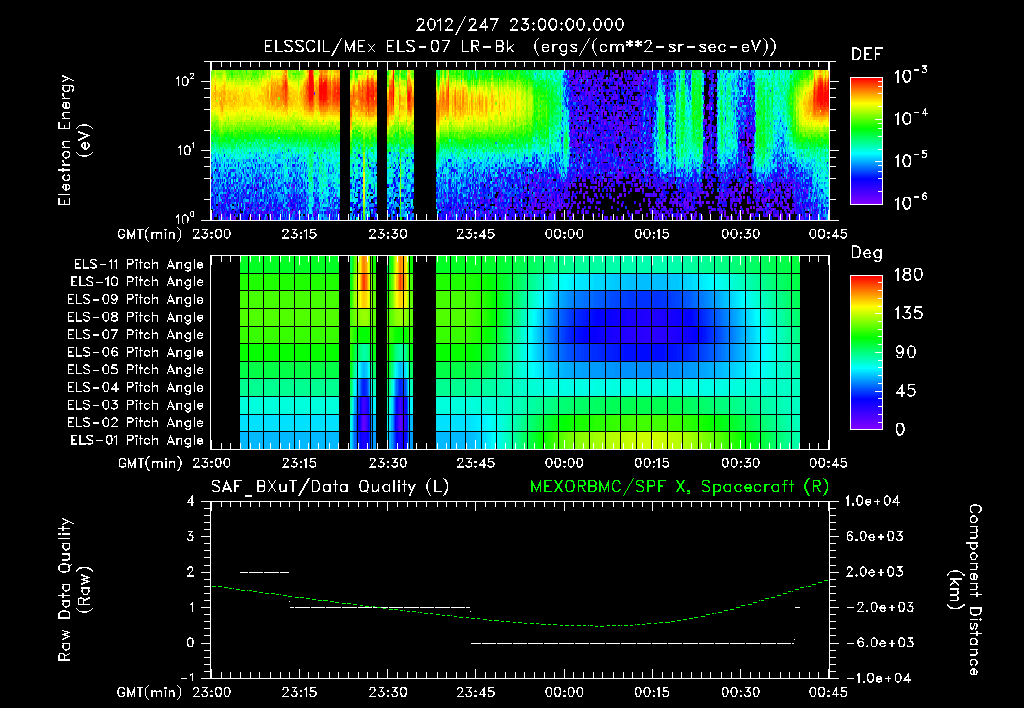
Task: Click the 00:00 tick label under spectrogram
Action: pyautogui.click(x=564, y=234)
